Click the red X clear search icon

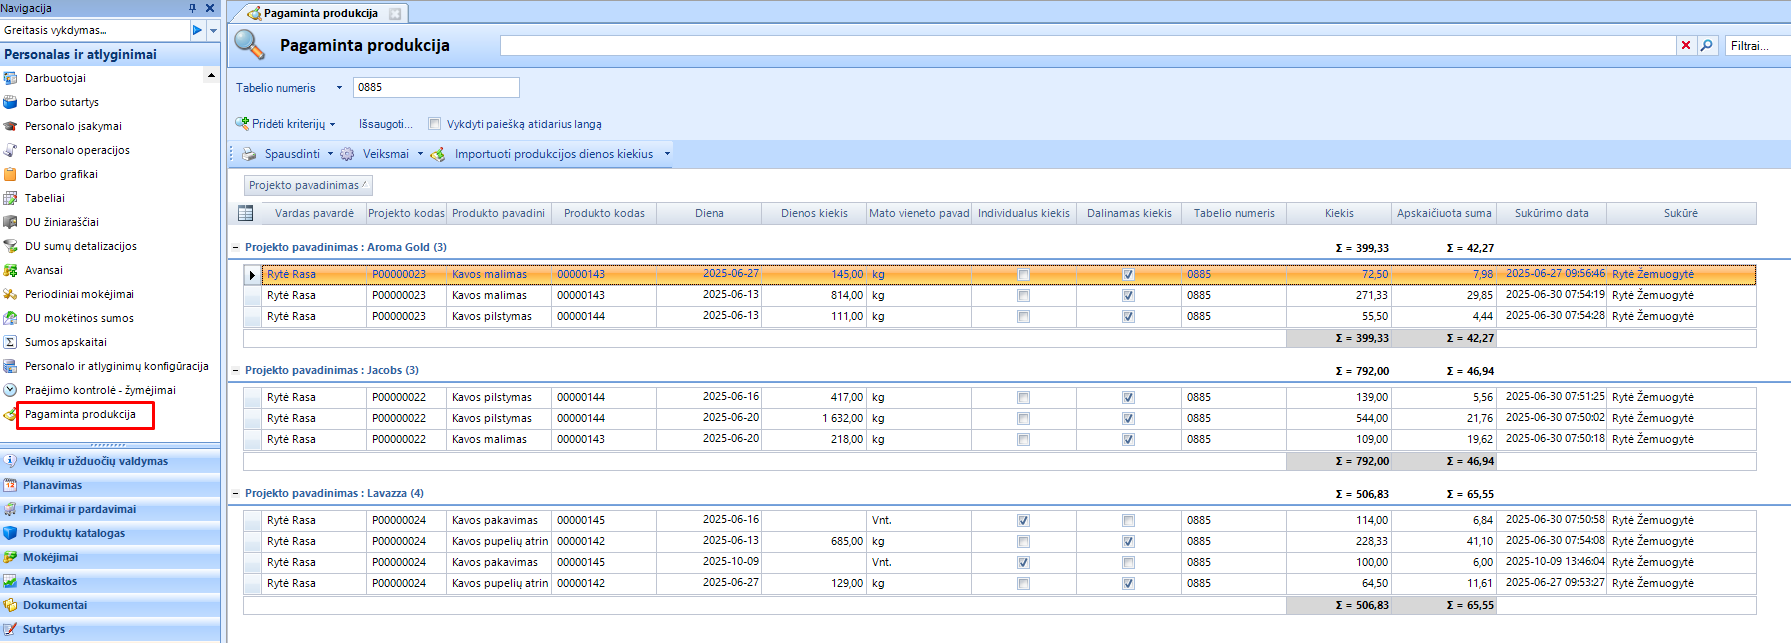click(x=1686, y=45)
